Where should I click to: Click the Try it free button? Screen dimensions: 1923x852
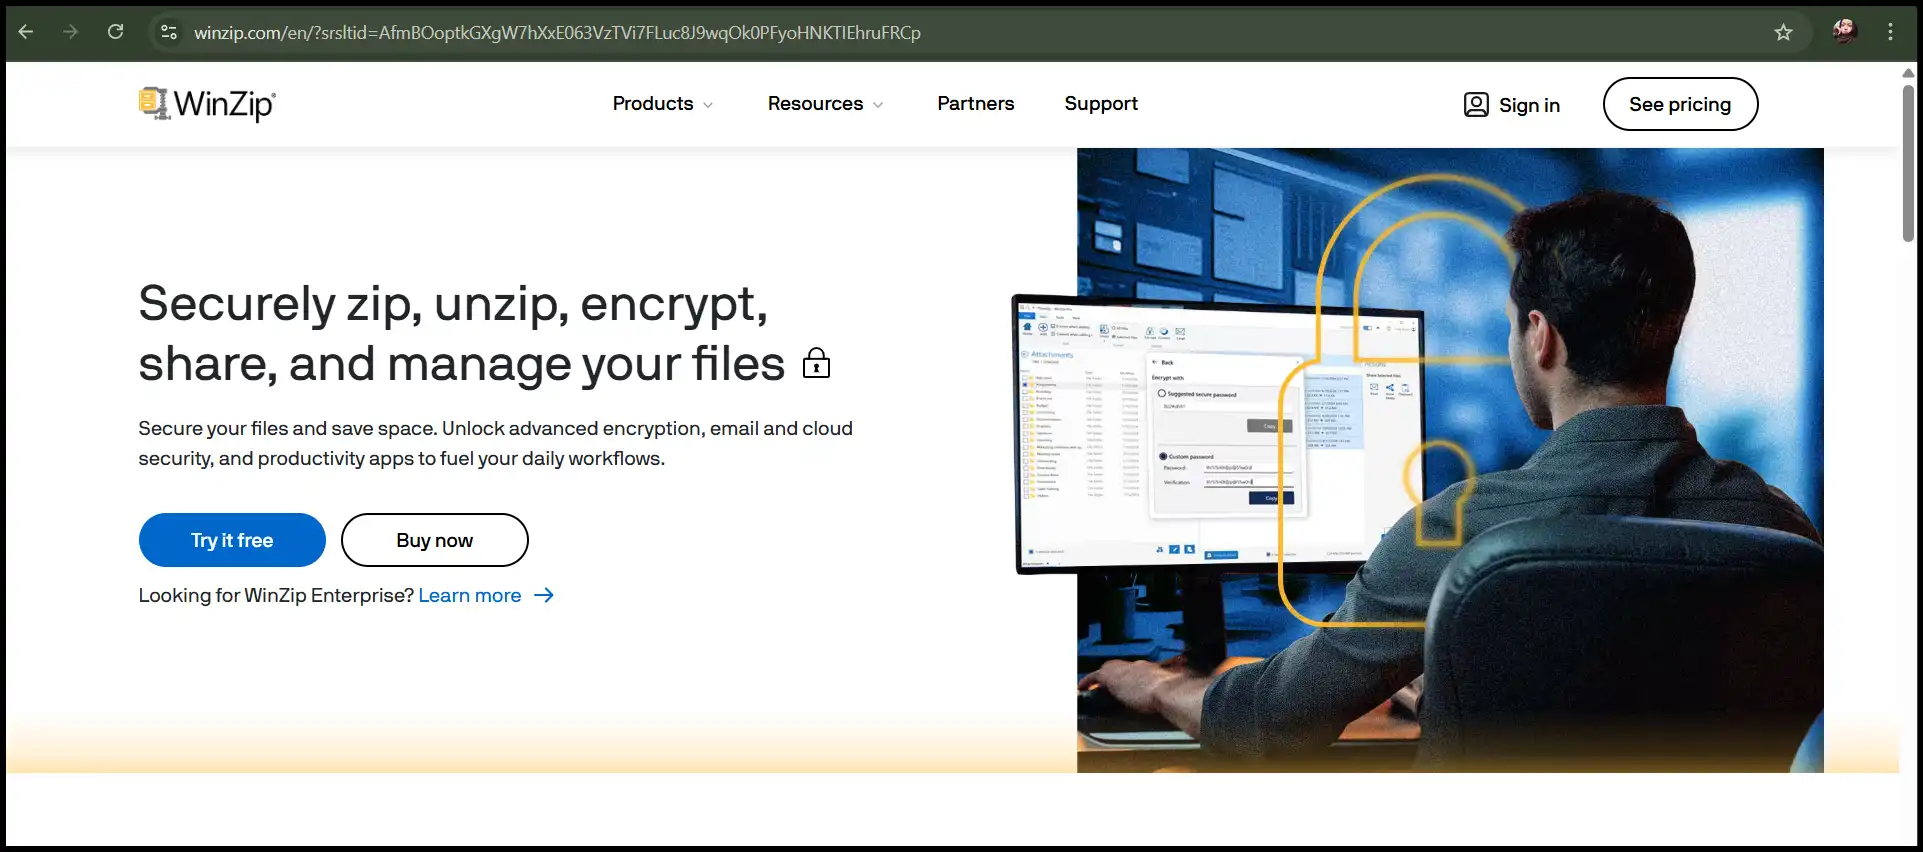[232, 540]
